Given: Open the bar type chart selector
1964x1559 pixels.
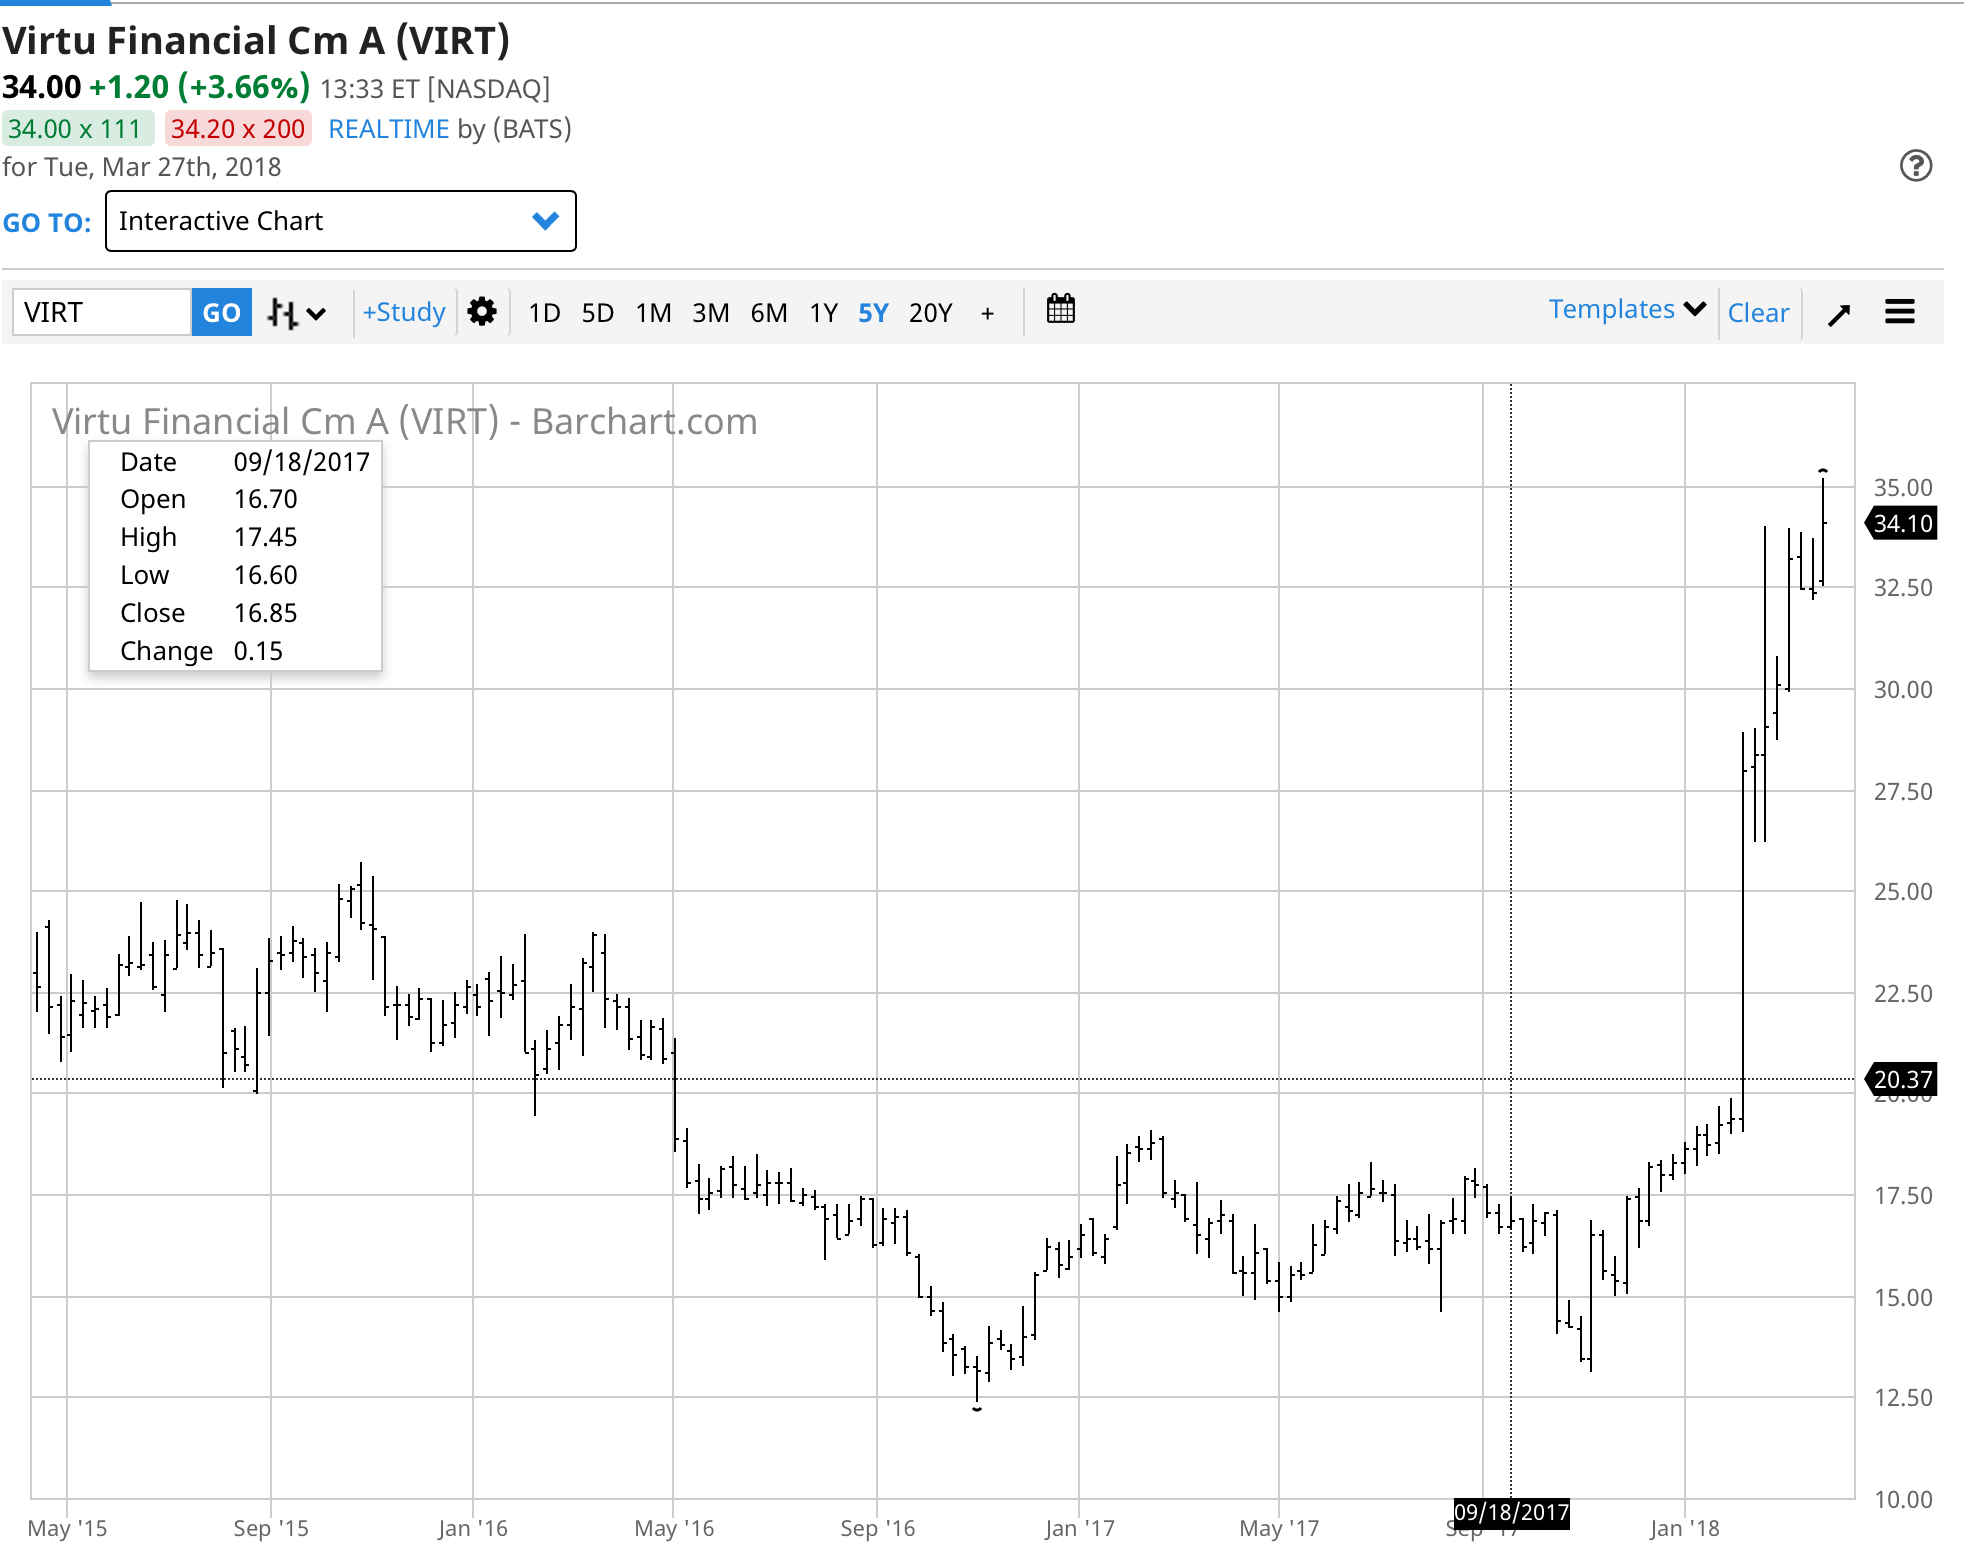Looking at the screenshot, I should (x=296, y=313).
